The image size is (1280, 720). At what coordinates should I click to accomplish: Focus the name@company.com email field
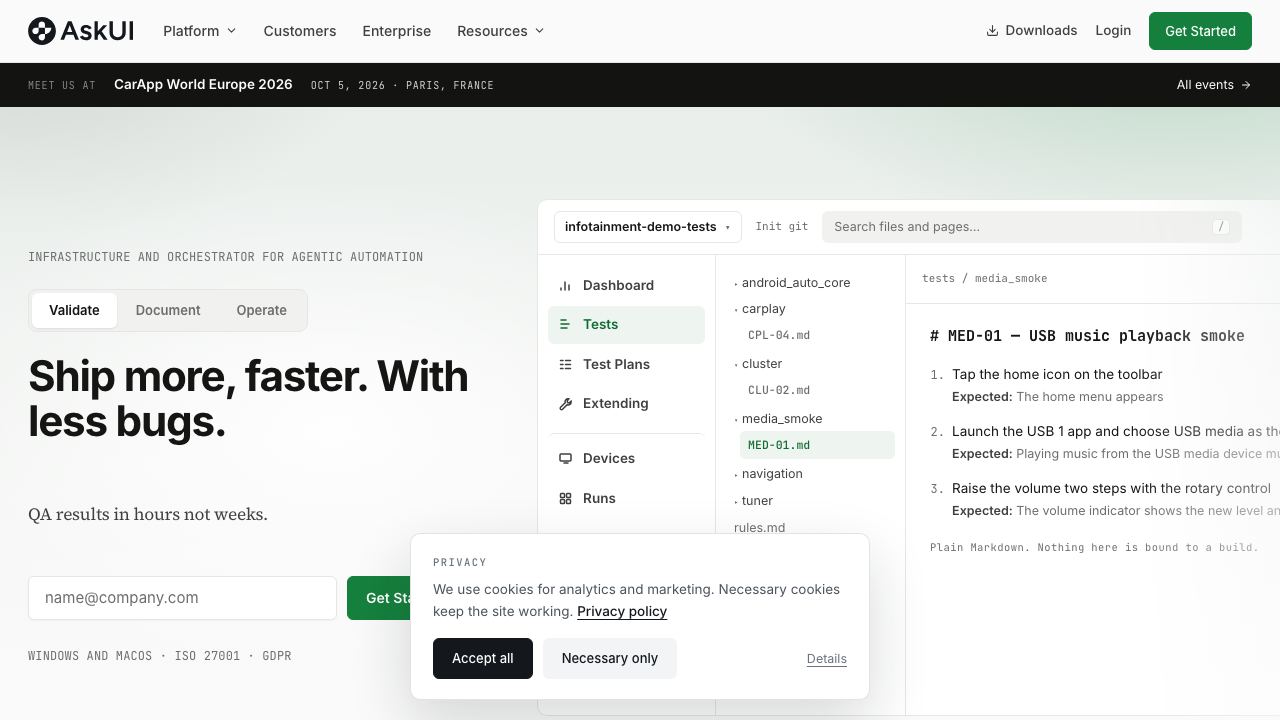coord(182,598)
